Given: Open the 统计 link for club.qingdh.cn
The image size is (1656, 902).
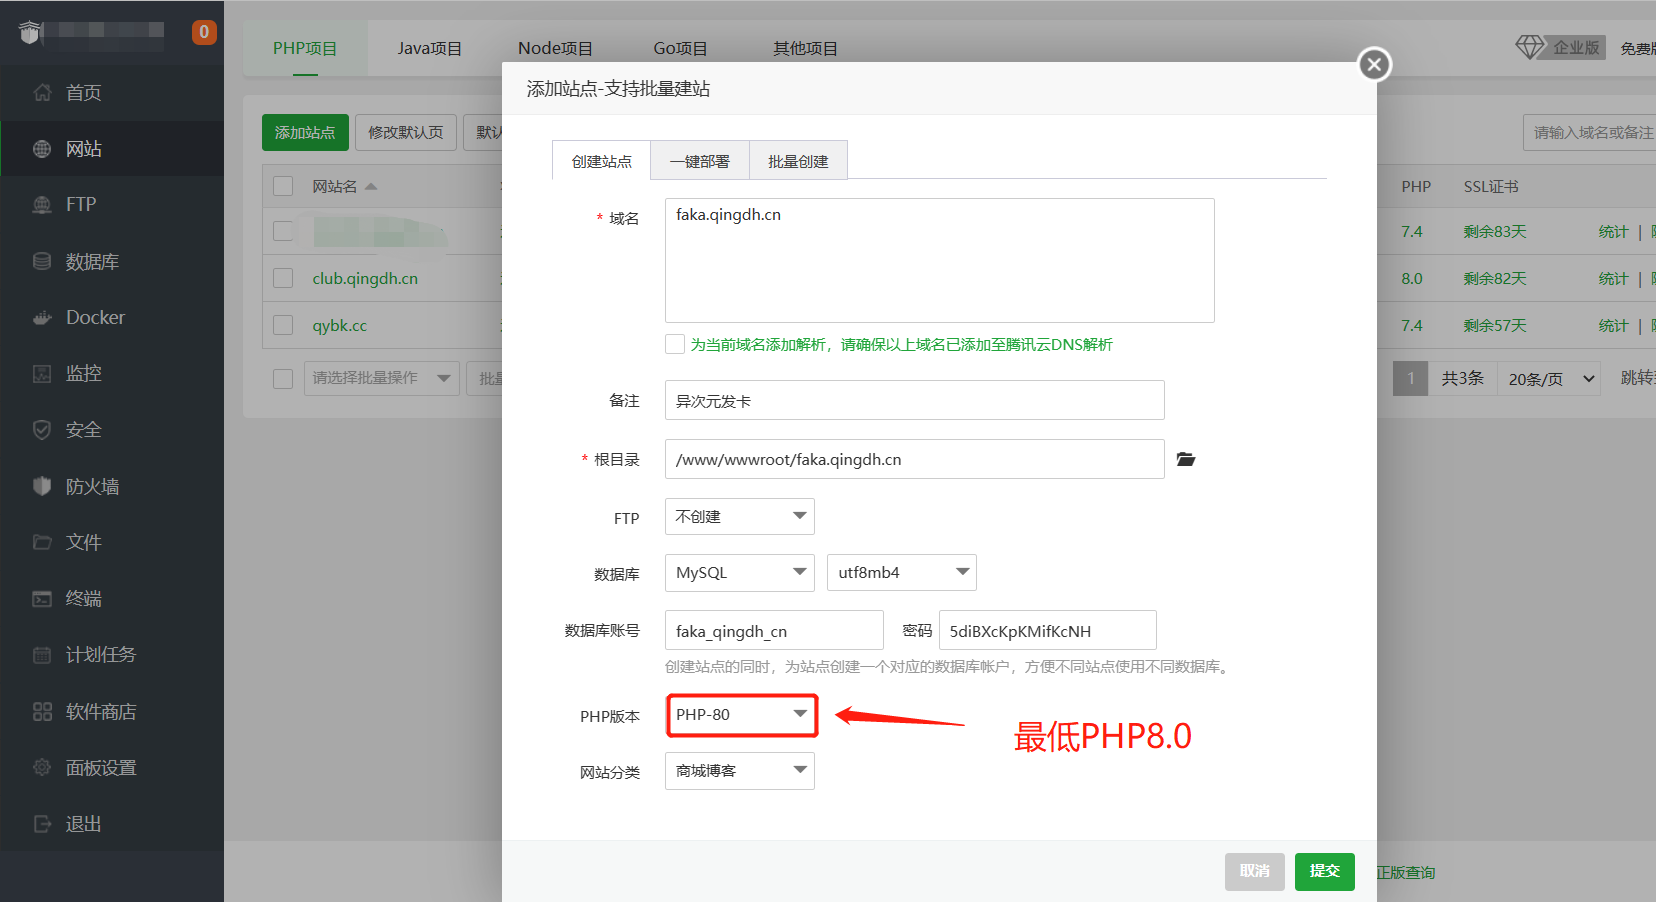Looking at the screenshot, I should 1612,278.
